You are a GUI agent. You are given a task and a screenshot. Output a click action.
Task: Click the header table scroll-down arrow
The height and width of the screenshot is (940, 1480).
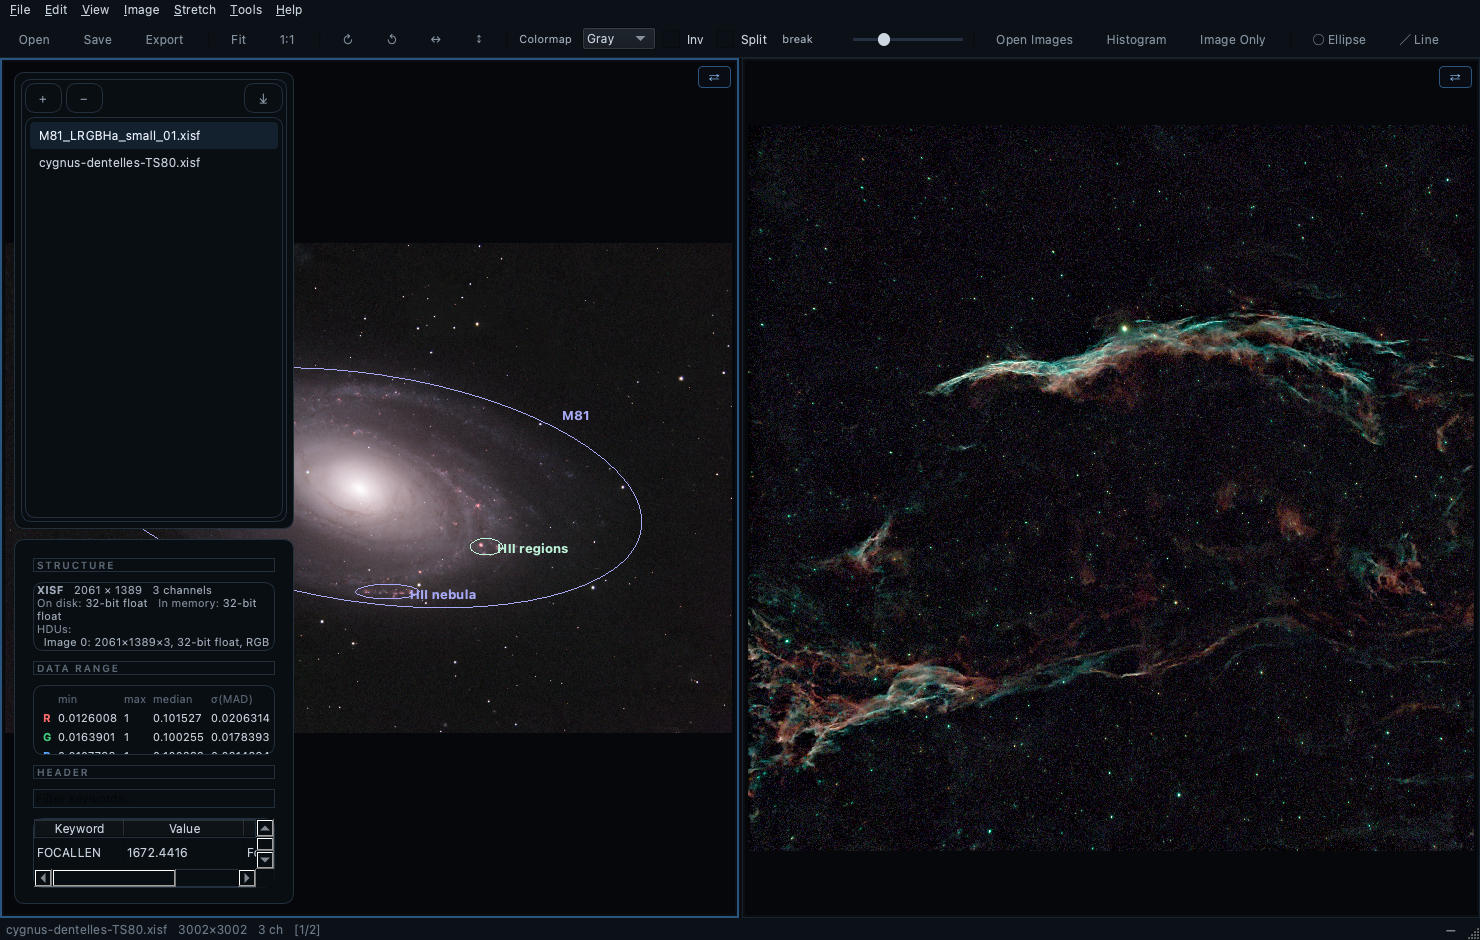[265, 860]
